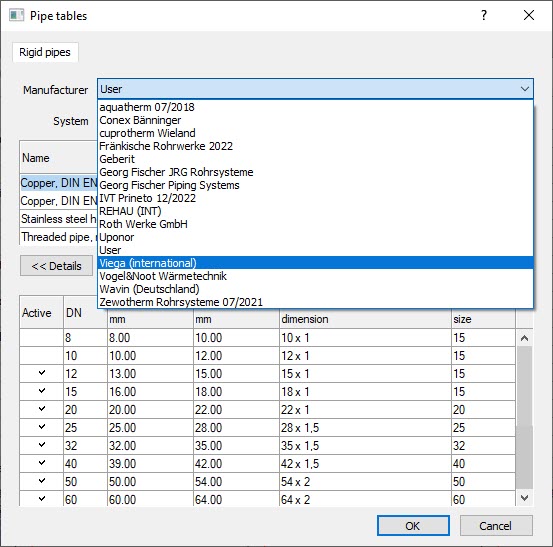Select IVT Prineto 12/2022 option
Viewport: 553px width, 547px height.
pyautogui.click(x=315, y=198)
